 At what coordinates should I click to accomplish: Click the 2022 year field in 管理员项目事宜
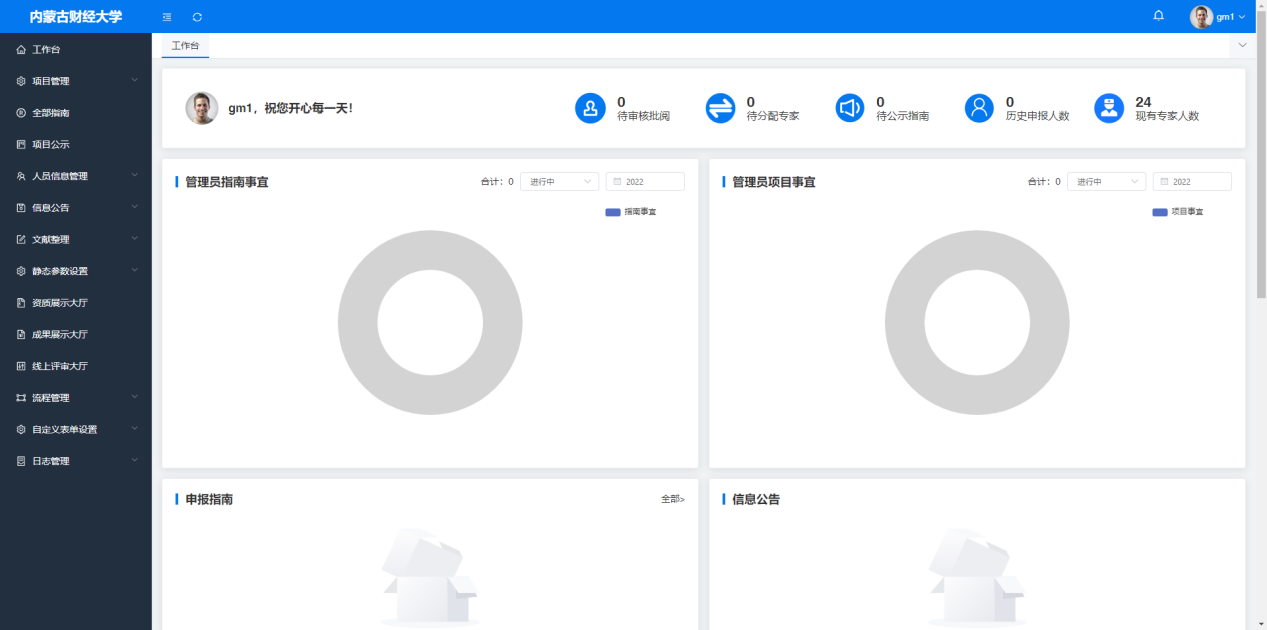pos(1192,182)
